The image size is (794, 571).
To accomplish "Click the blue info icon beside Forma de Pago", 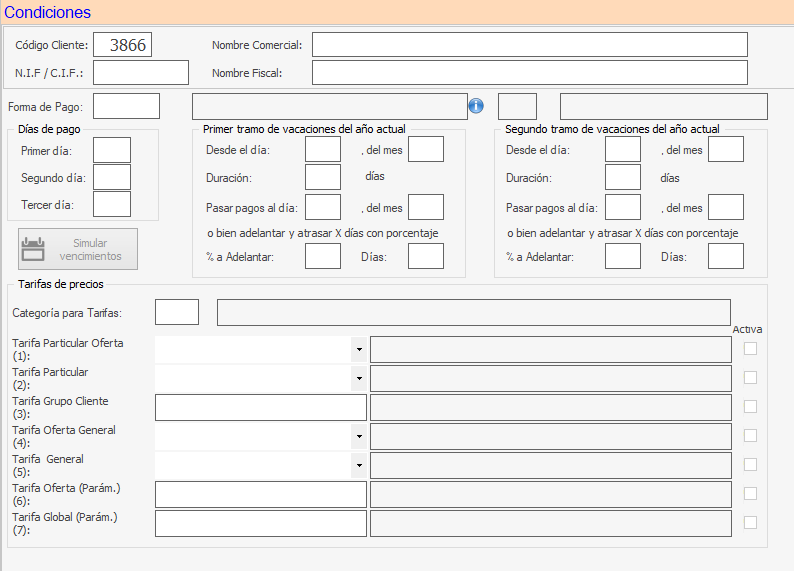I will [476, 106].
